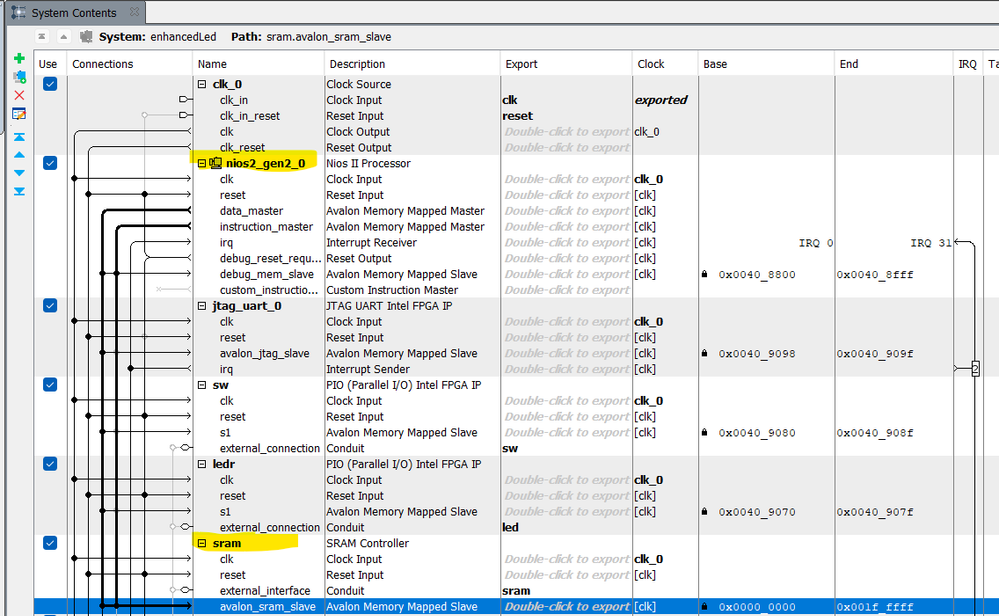The width and height of the screenshot is (999, 616).
Task: Click the green plus add component icon
Action: pos(18,59)
